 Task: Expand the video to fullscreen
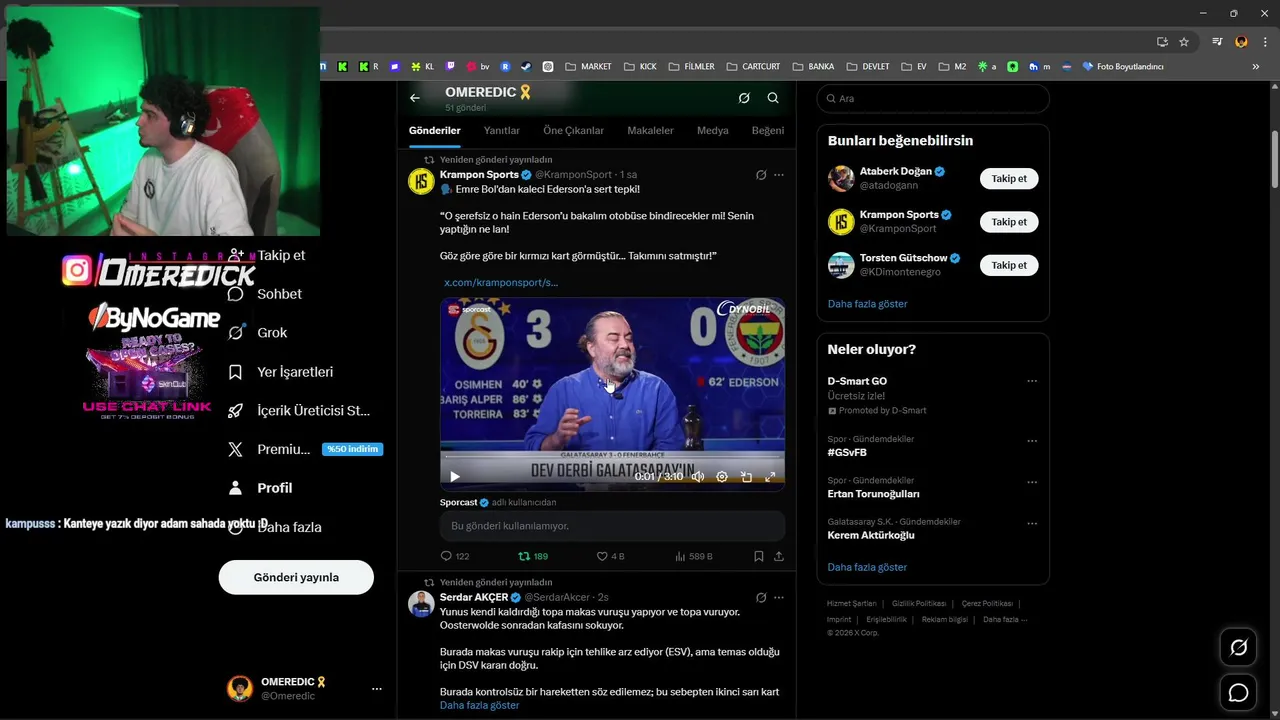point(770,477)
